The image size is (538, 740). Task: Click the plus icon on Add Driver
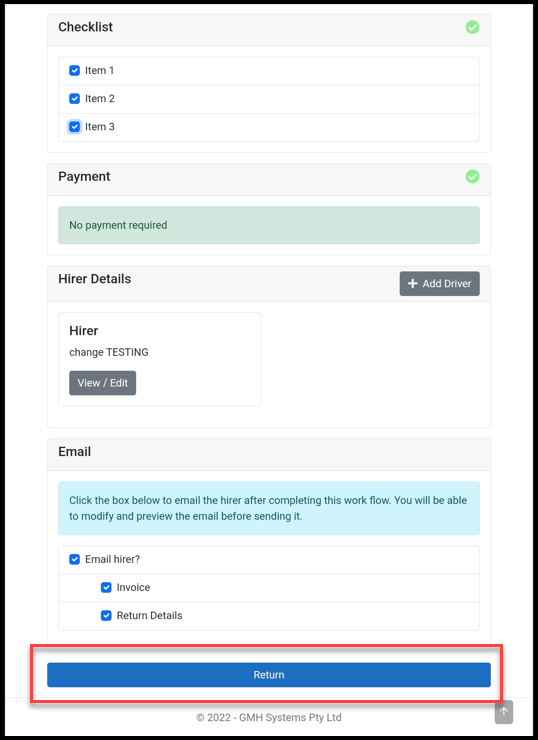pos(412,284)
